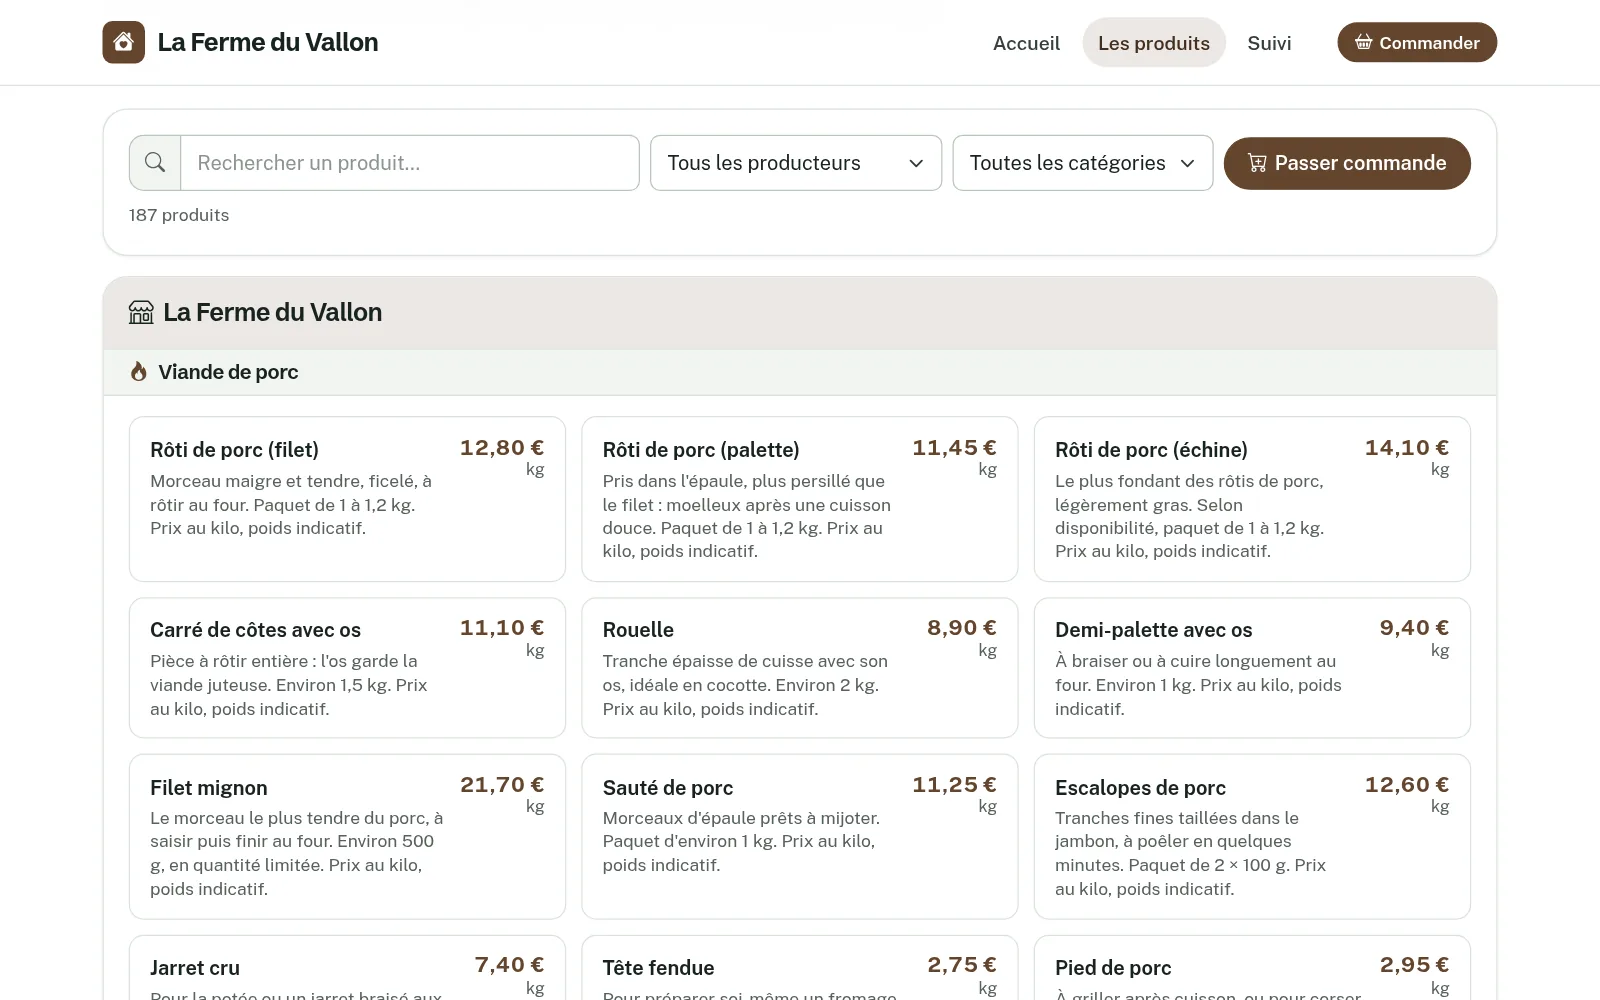Open the Tous les producteurs dropdown
Viewport: 1600px width, 1000px height.
(796, 163)
